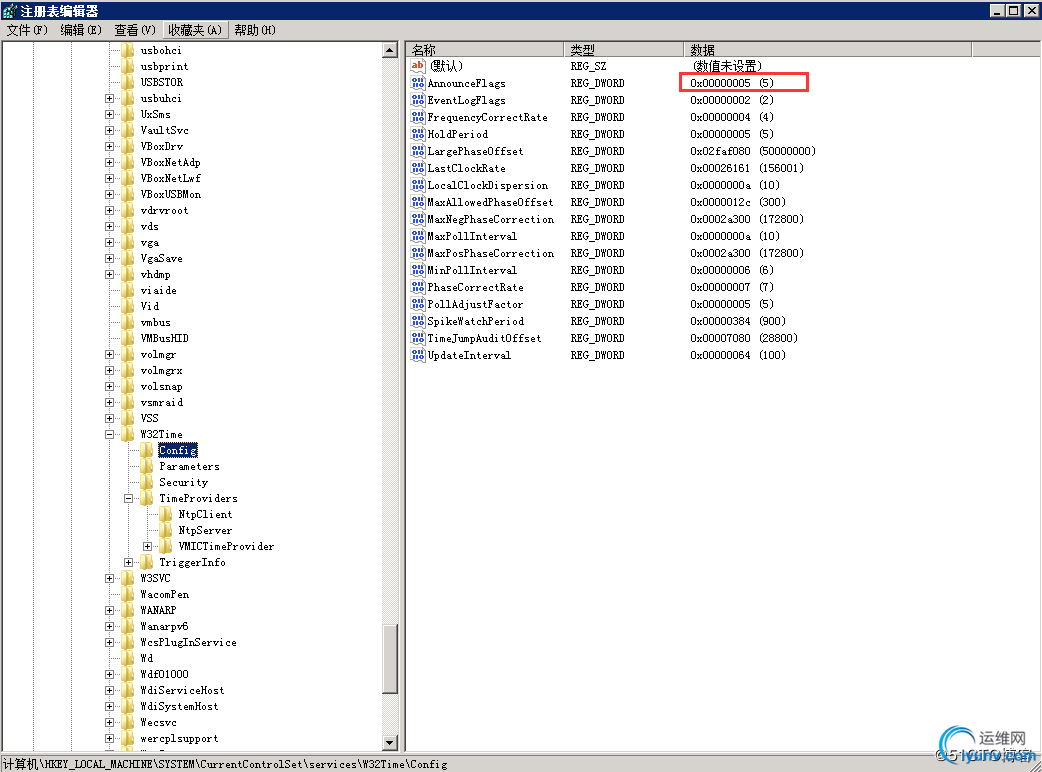Click the data value 0x00007080 (28800)
Screen dimensions: 1042x772
click(744, 338)
